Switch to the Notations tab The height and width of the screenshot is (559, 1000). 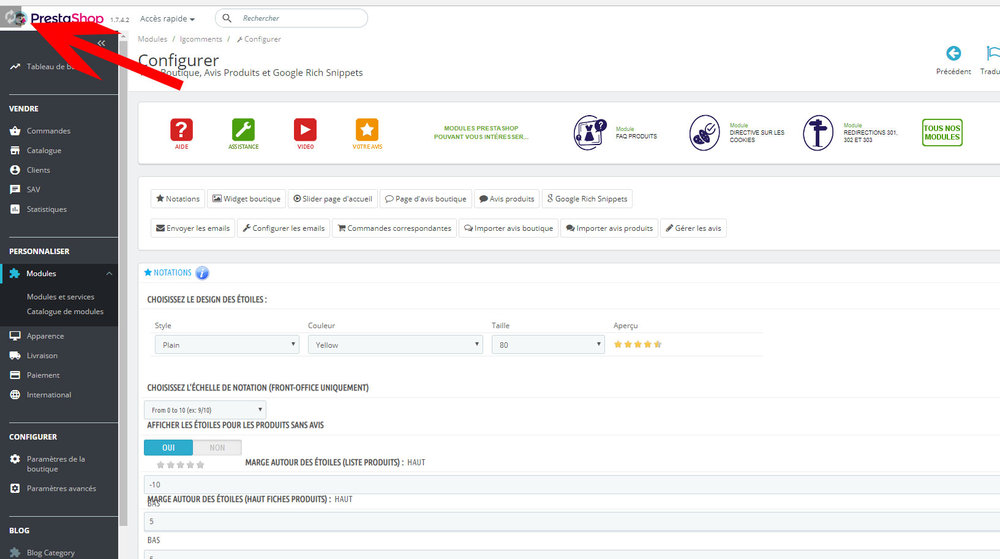tap(178, 199)
